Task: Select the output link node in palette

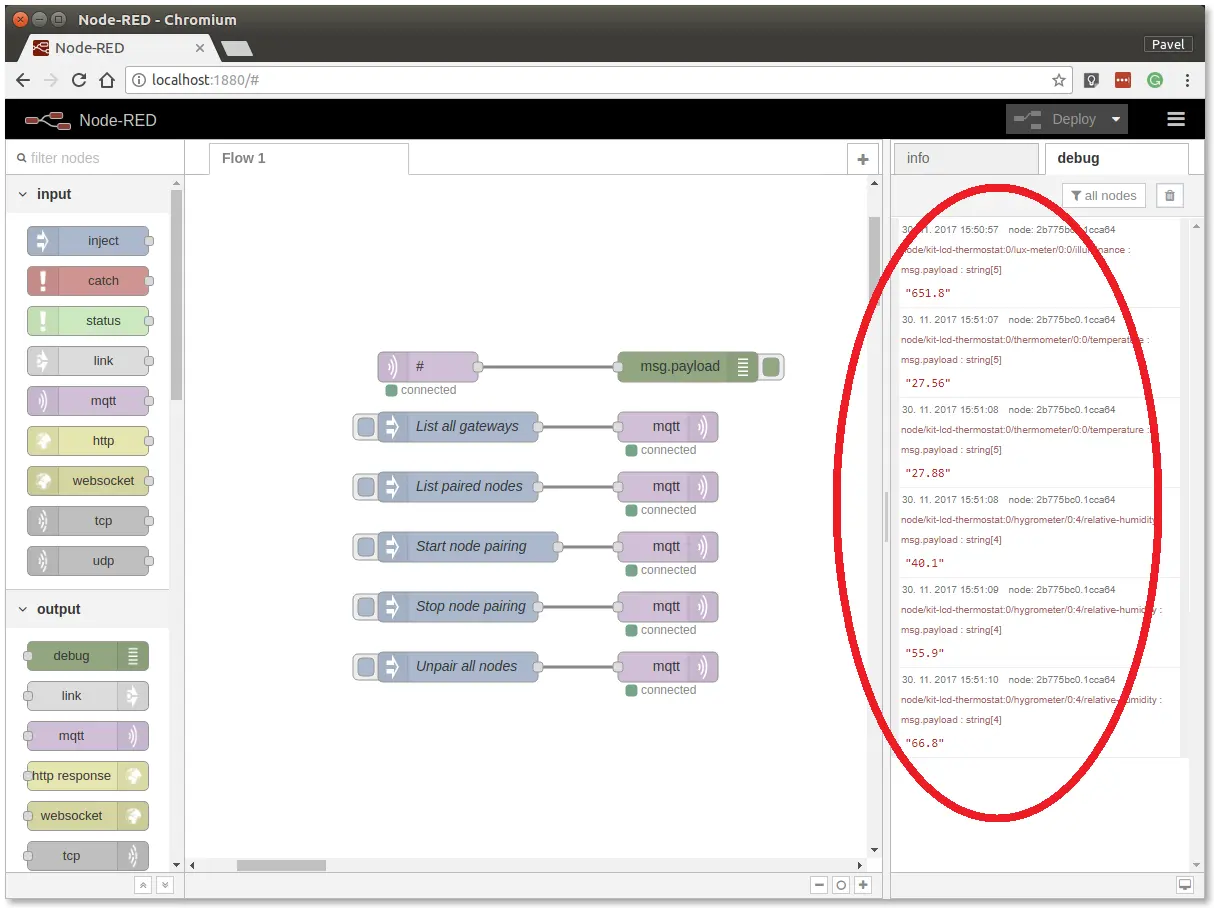Action: [88, 696]
